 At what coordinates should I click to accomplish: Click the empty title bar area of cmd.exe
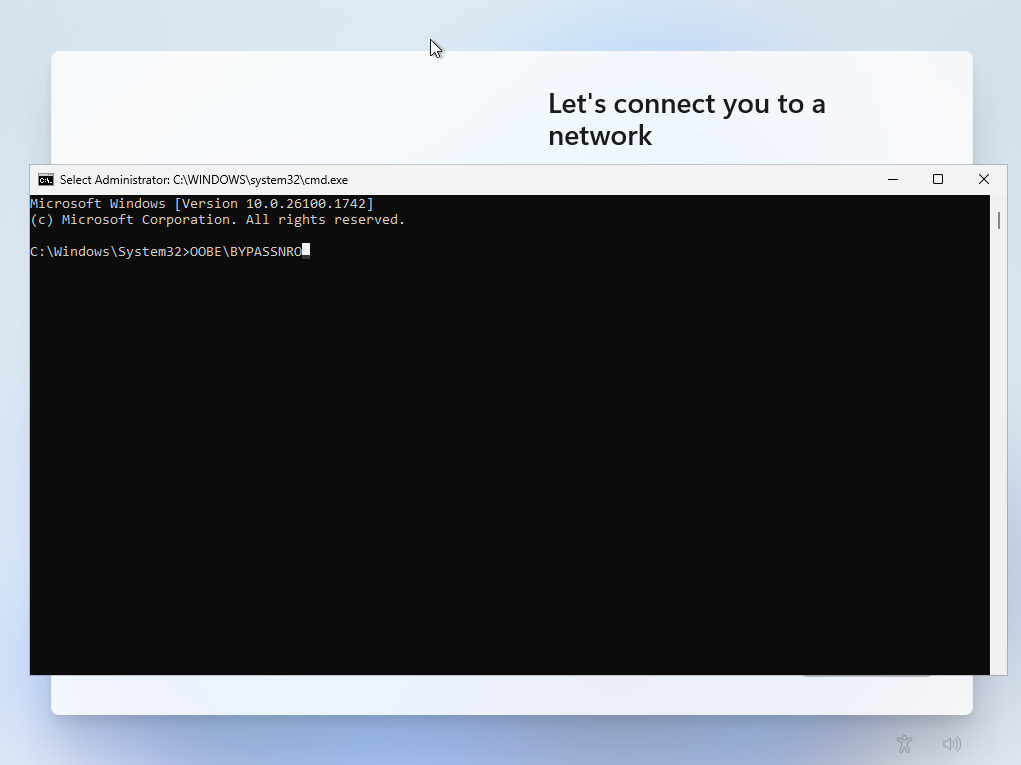(600, 180)
